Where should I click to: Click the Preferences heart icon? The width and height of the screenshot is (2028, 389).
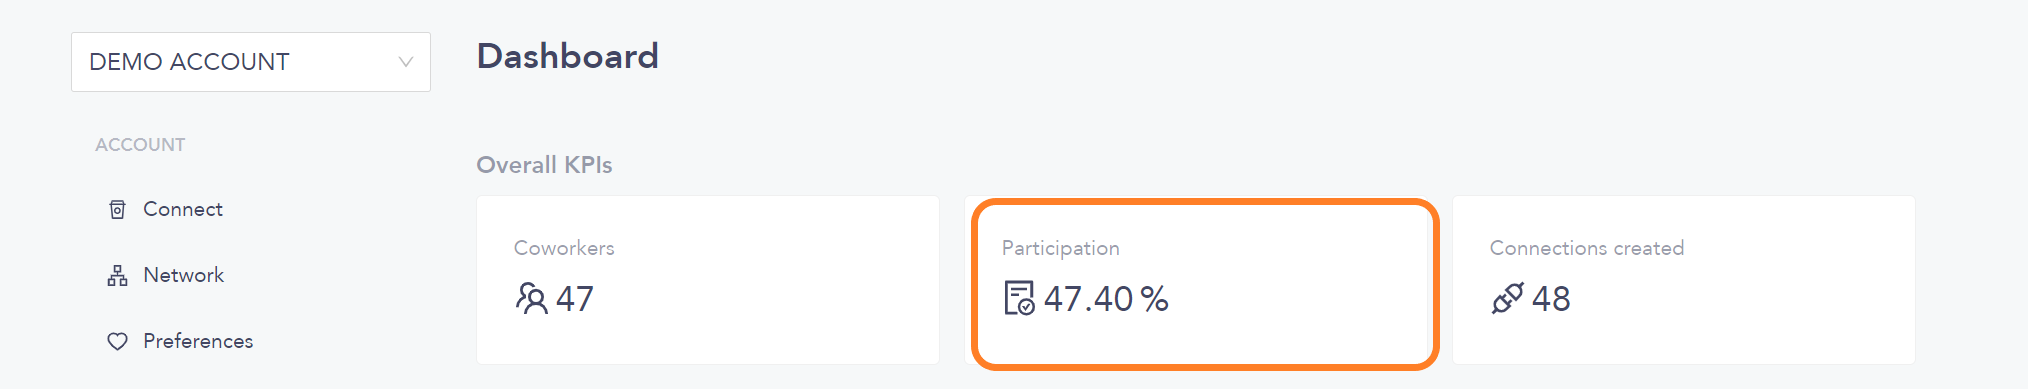[117, 341]
